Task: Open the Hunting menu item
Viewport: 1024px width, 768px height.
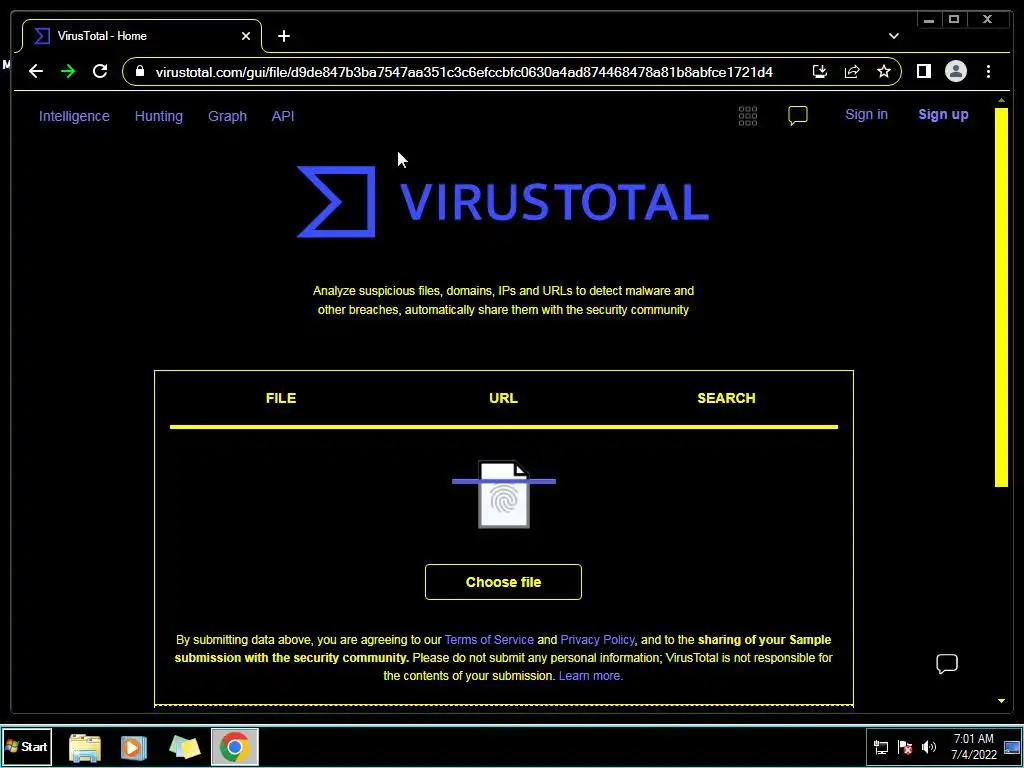Action: click(x=159, y=116)
